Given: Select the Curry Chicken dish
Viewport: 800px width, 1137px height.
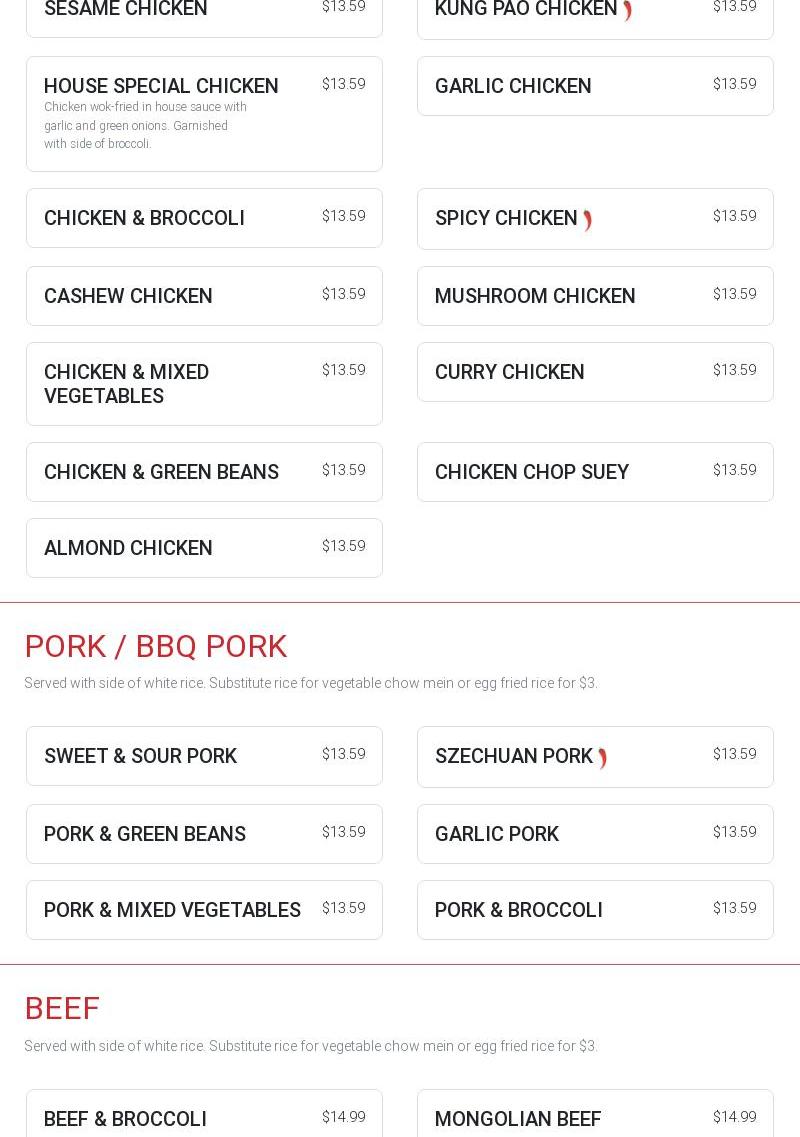Looking at the screenshot, I should pos(595,372).
